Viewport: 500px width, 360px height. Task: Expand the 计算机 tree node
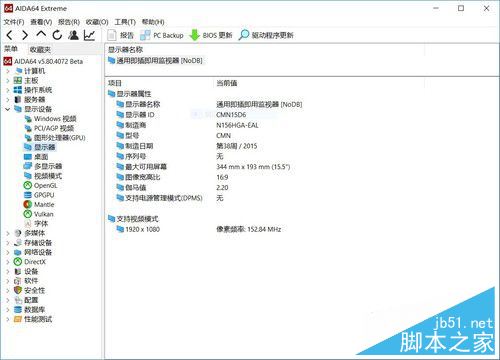click(x=8, y=71)
